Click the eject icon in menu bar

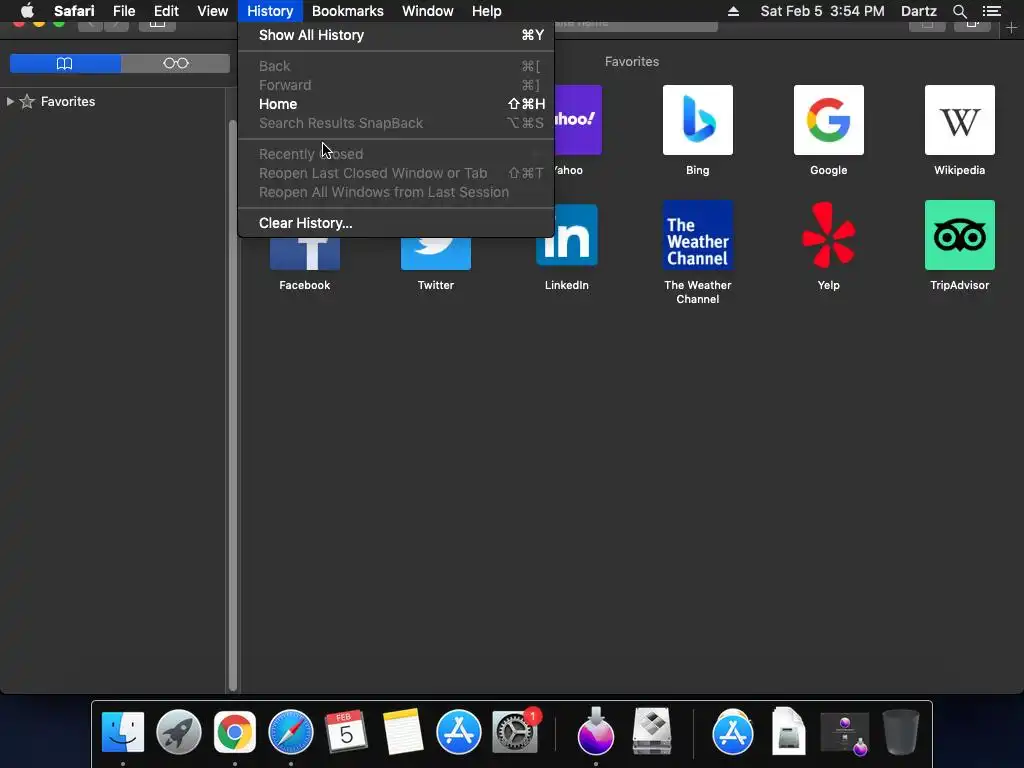pyautogui.click(x=733, y=11)
